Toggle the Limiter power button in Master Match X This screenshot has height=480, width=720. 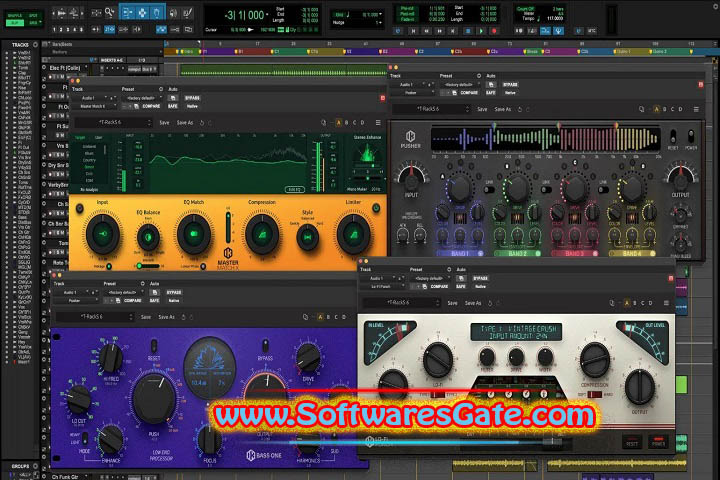(376, 208)
